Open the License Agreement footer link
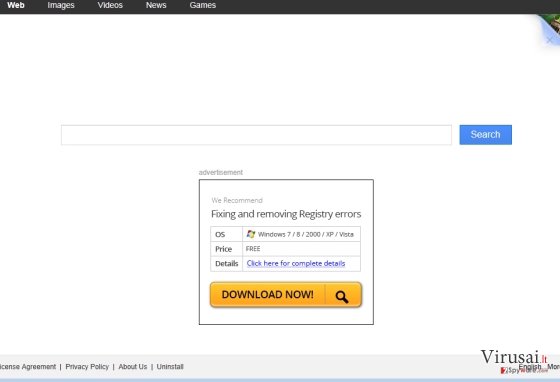 (x=28, y=367)
